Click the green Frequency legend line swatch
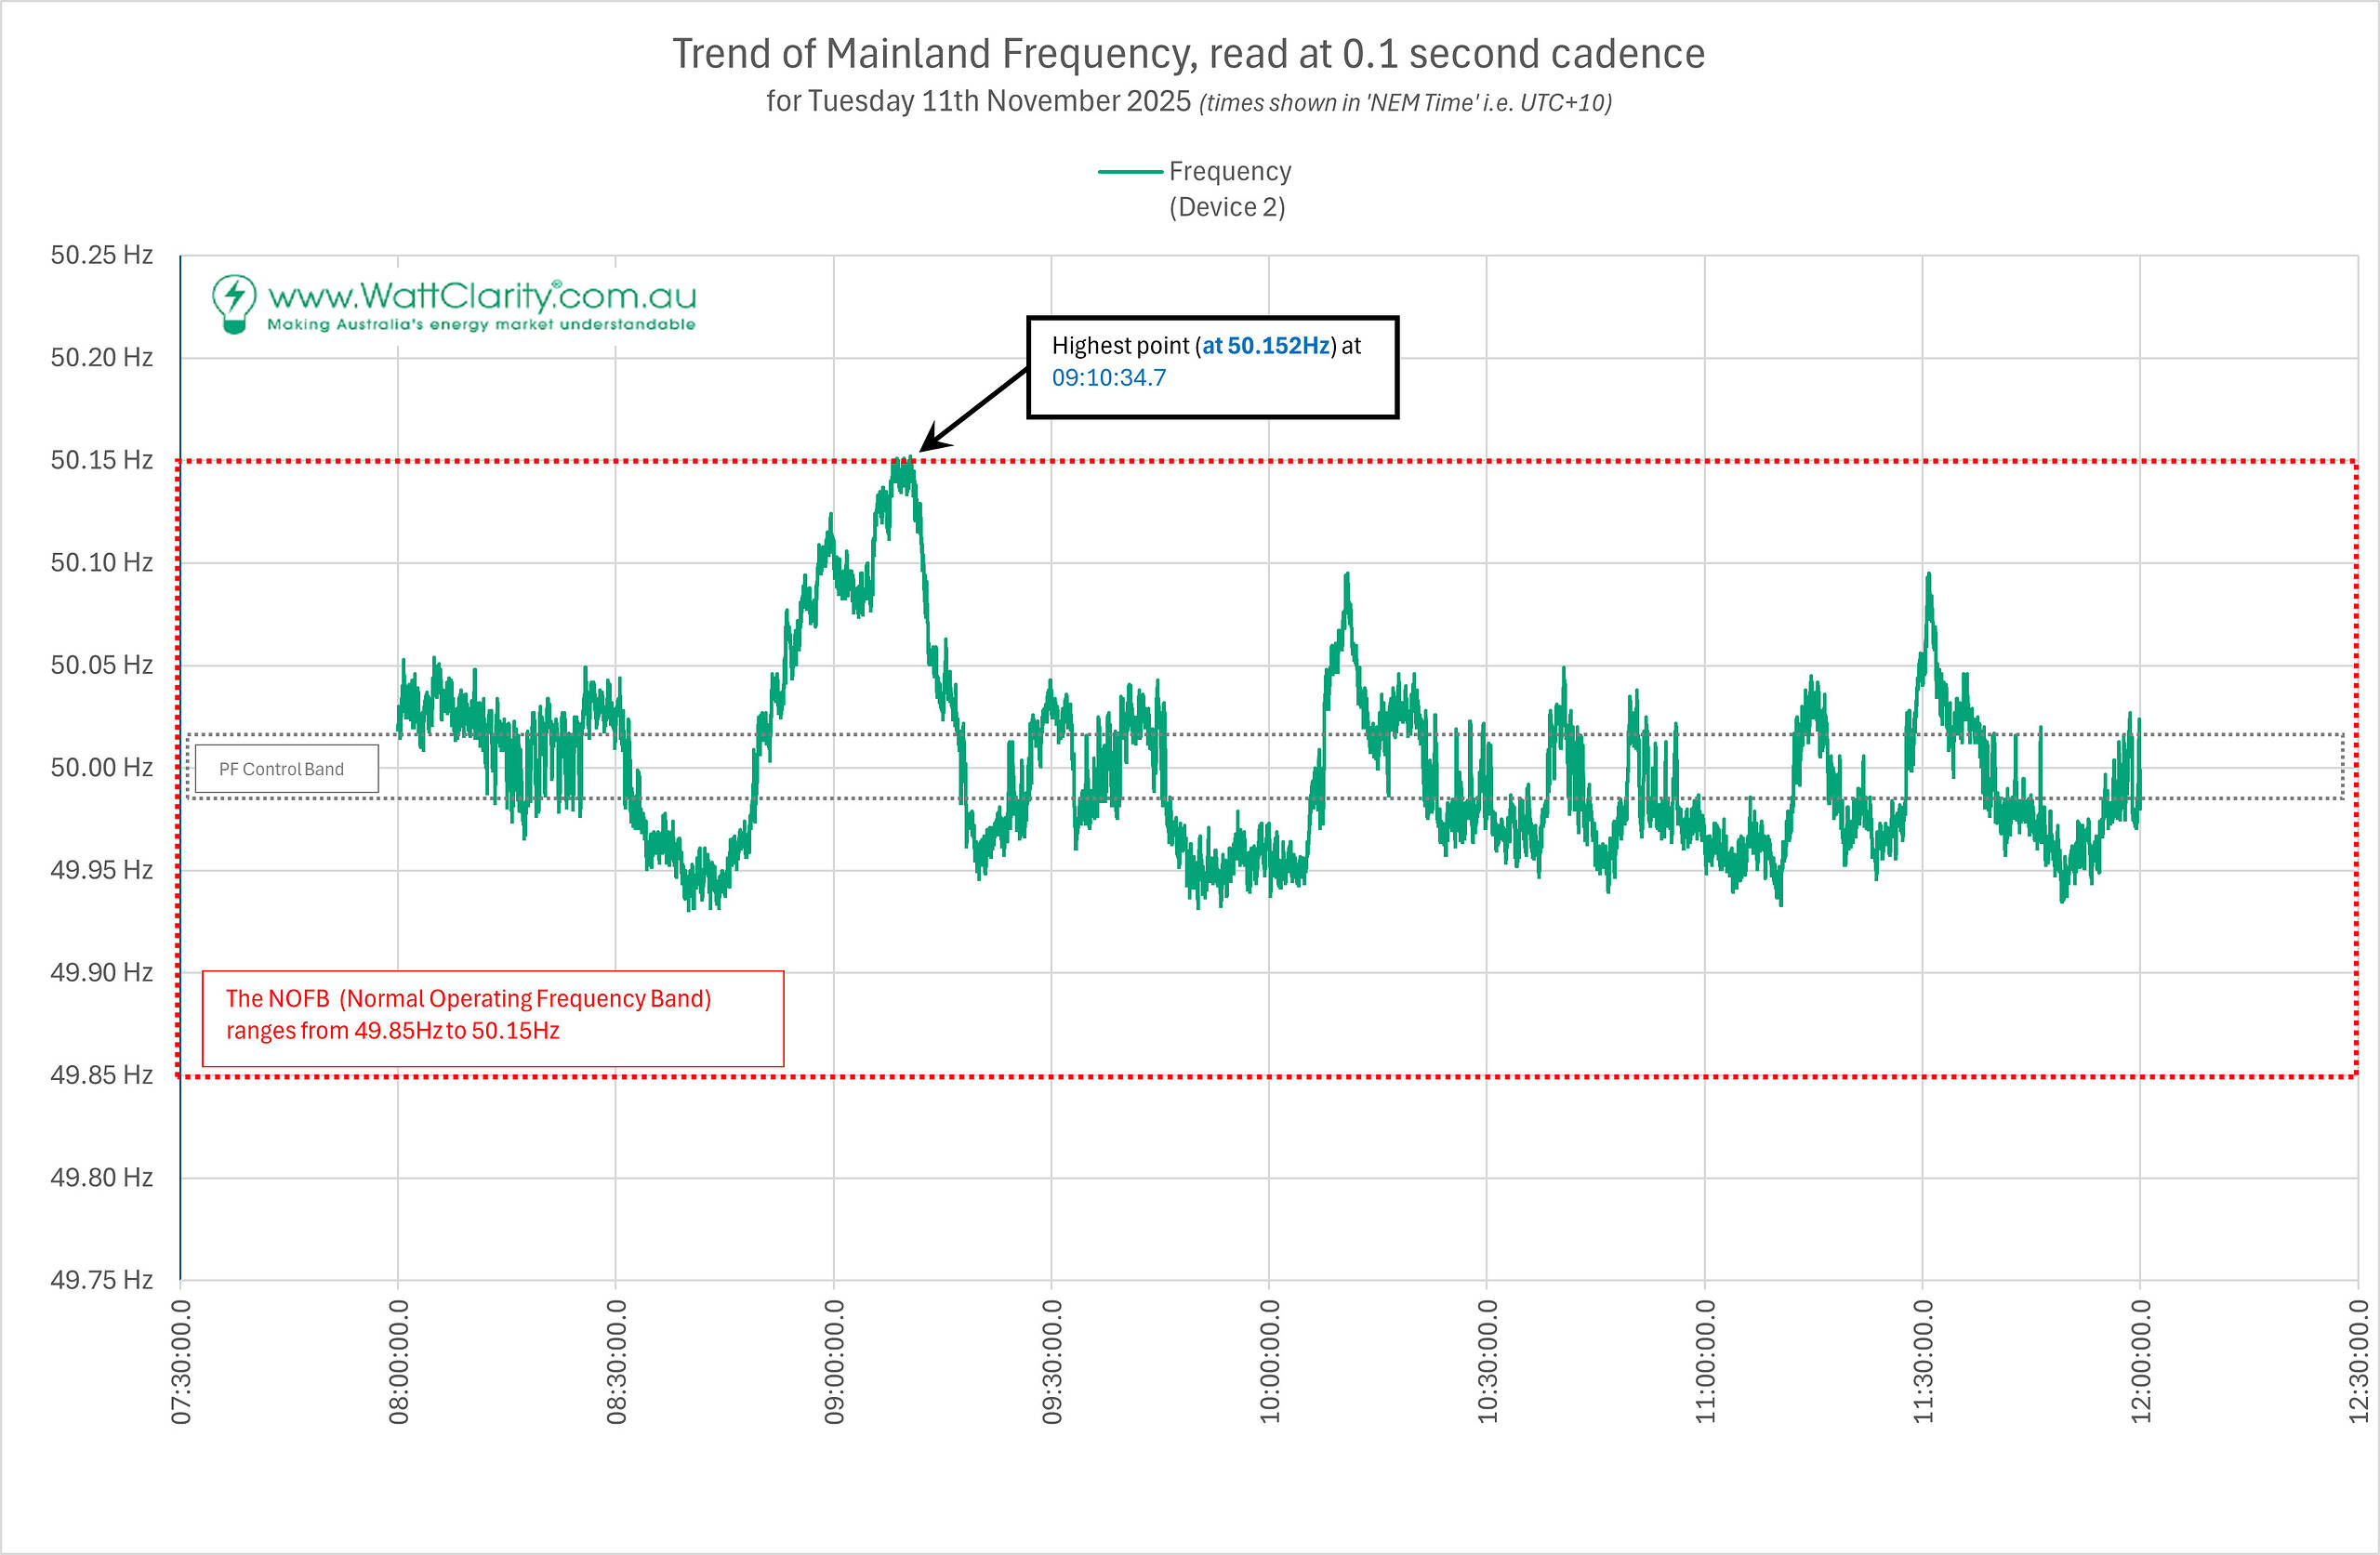The width and height of the screenshot is (2380, 1555). [x=1130, y=172]
